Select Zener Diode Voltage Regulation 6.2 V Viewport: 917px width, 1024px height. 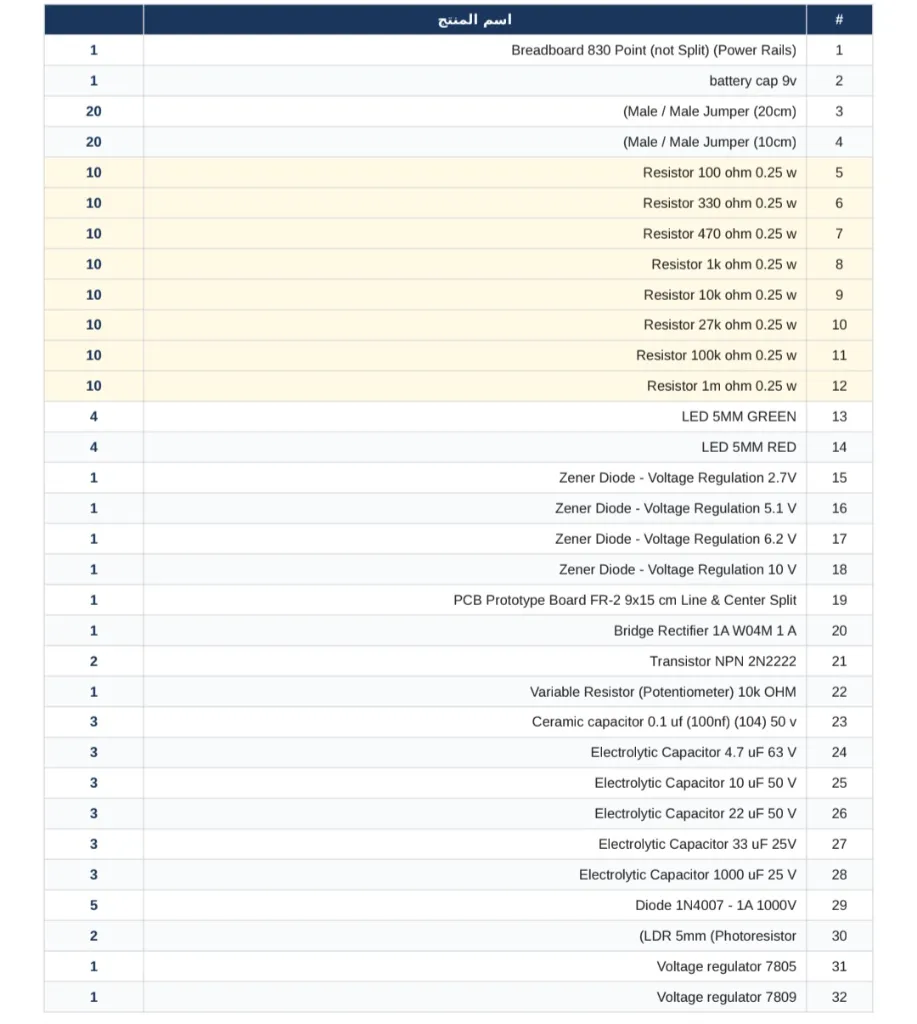click(x=675, y=539)
